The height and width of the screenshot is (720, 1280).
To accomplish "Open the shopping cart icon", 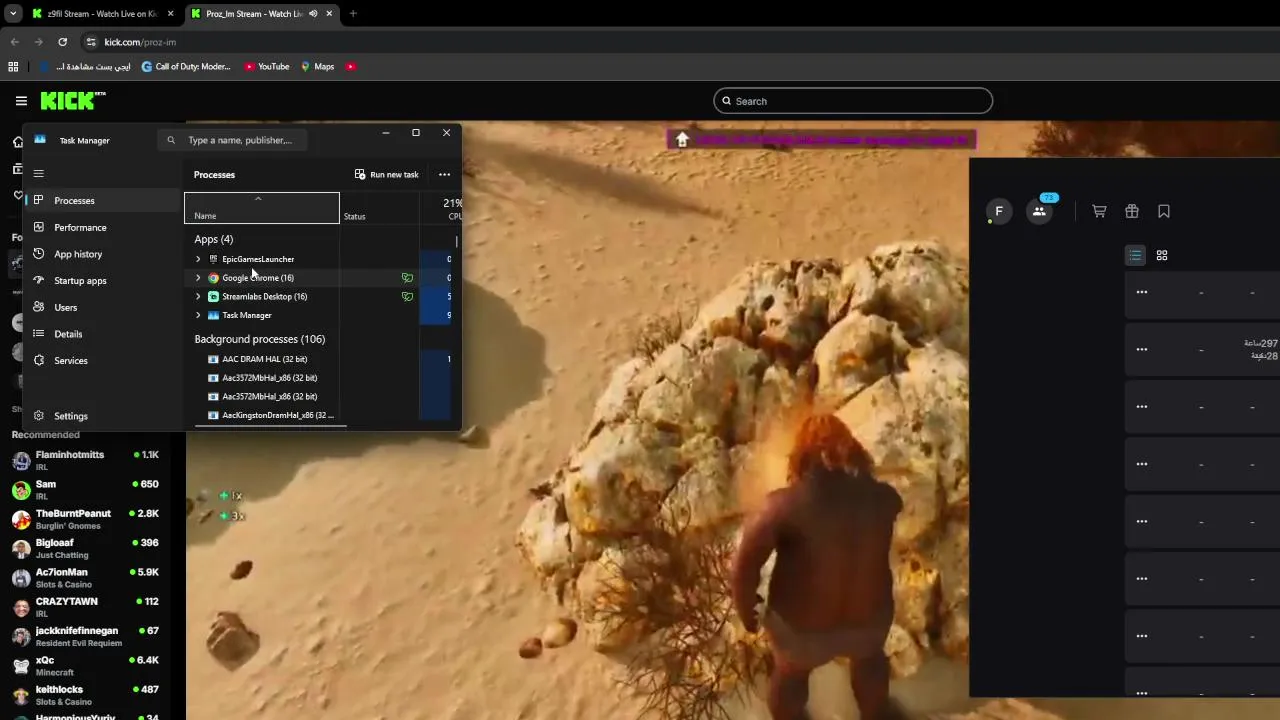I will 1099,211.
